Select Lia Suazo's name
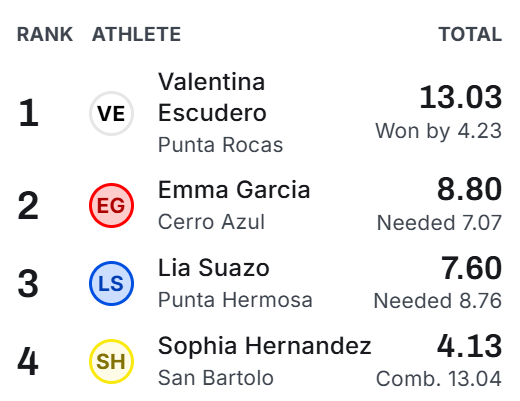 click(214, 268)
